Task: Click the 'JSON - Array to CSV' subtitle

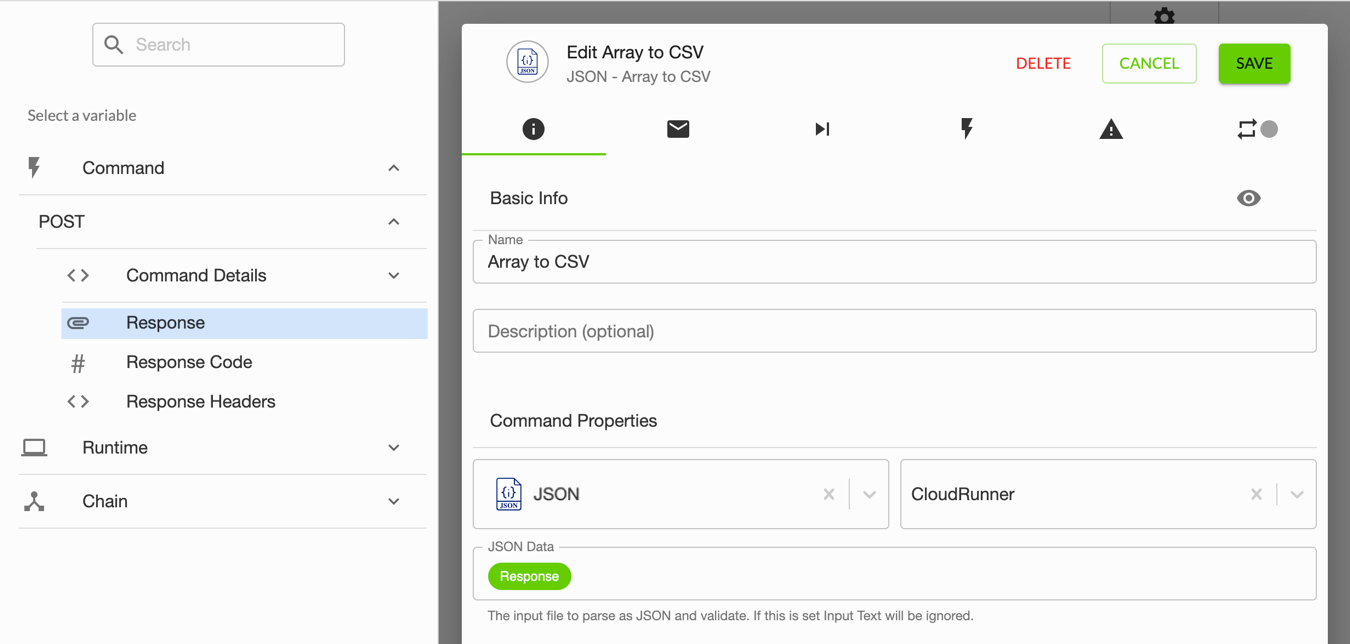Action: pos(638,76)
